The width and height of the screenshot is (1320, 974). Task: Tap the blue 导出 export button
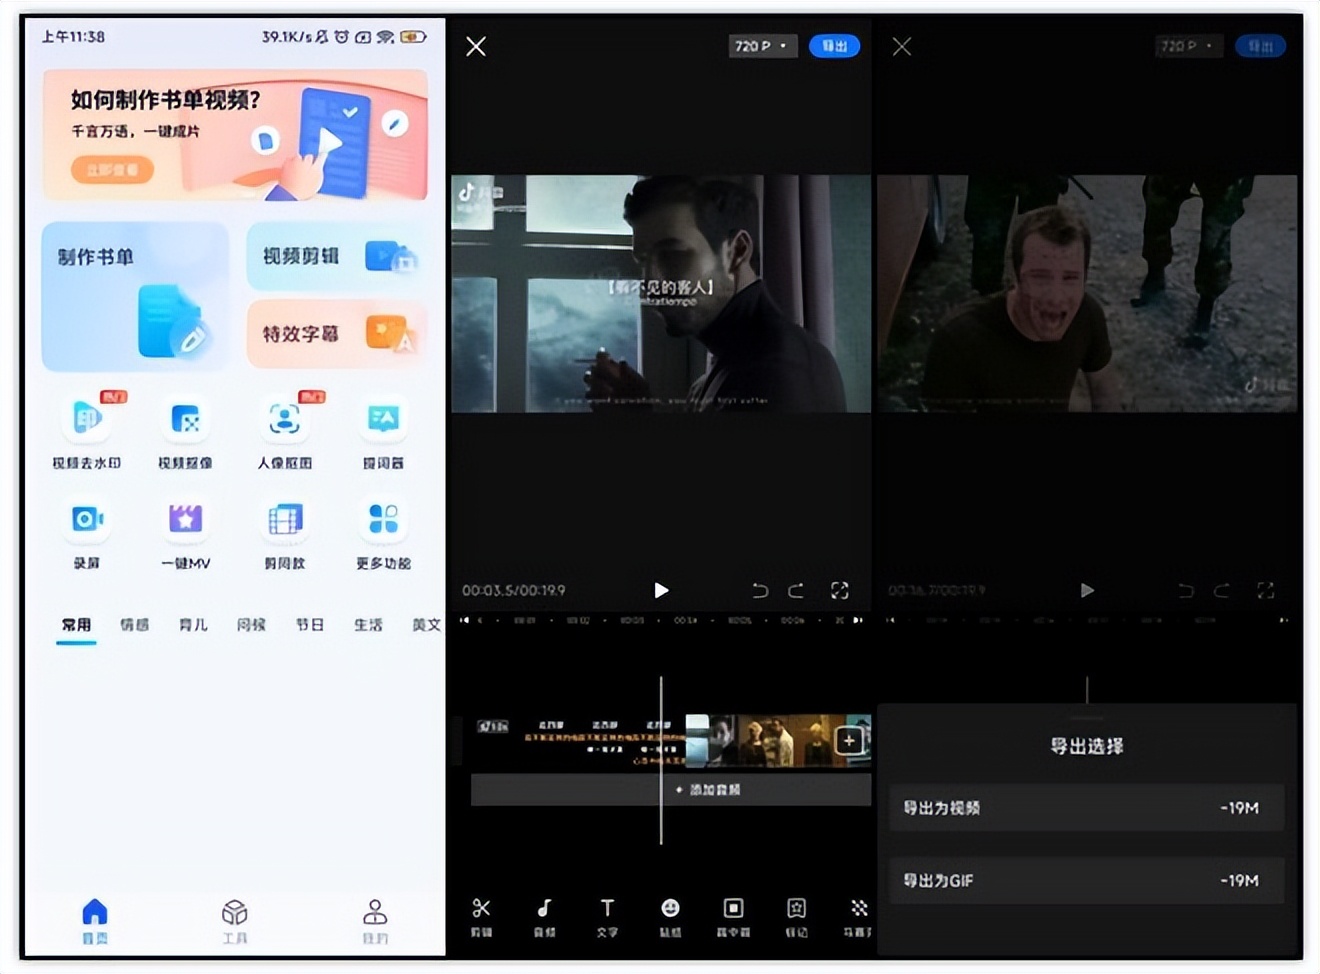pos(835,46)
